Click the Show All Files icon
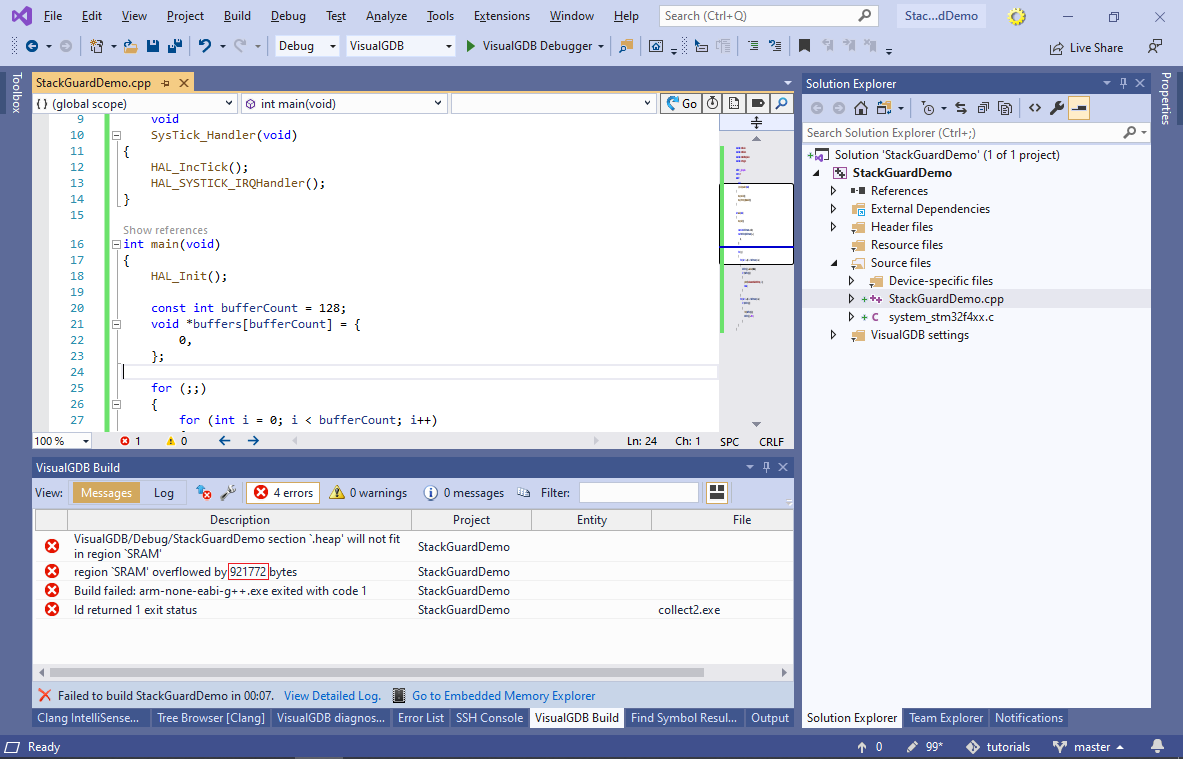Screen dimensions: 1183x759 (x=1005, y=109)
